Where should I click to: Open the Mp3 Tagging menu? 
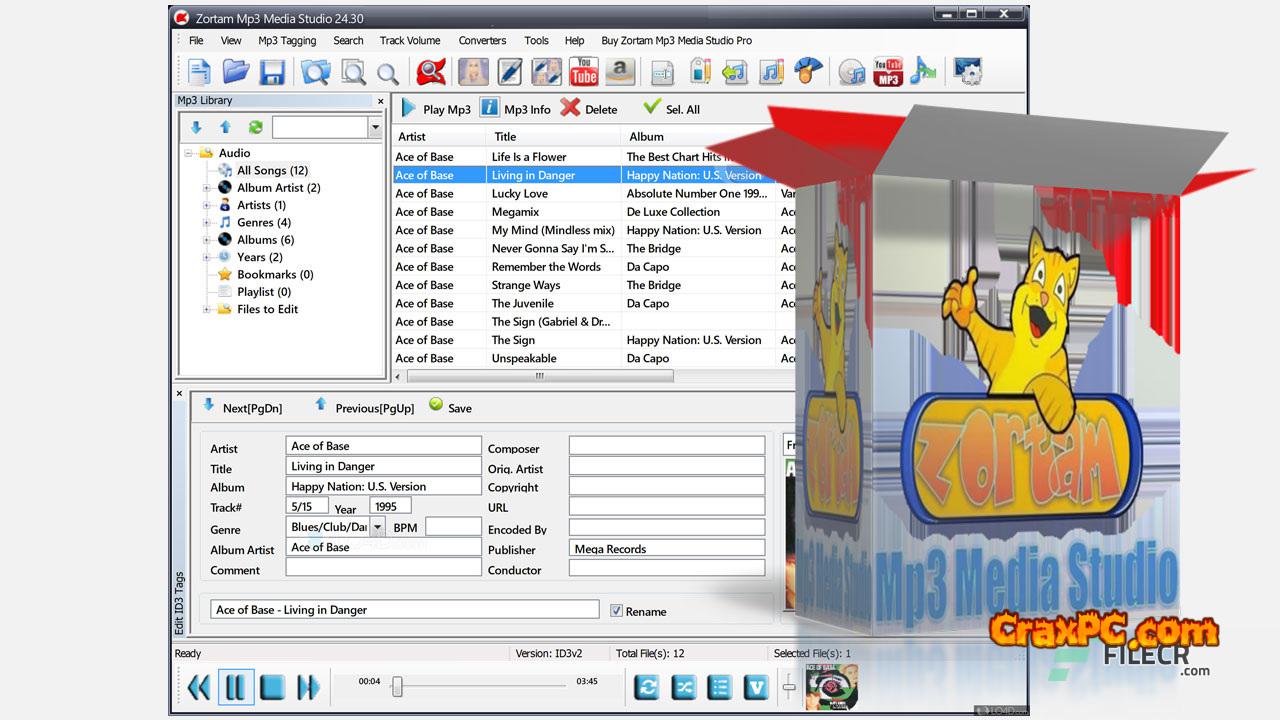click(287, 41)
